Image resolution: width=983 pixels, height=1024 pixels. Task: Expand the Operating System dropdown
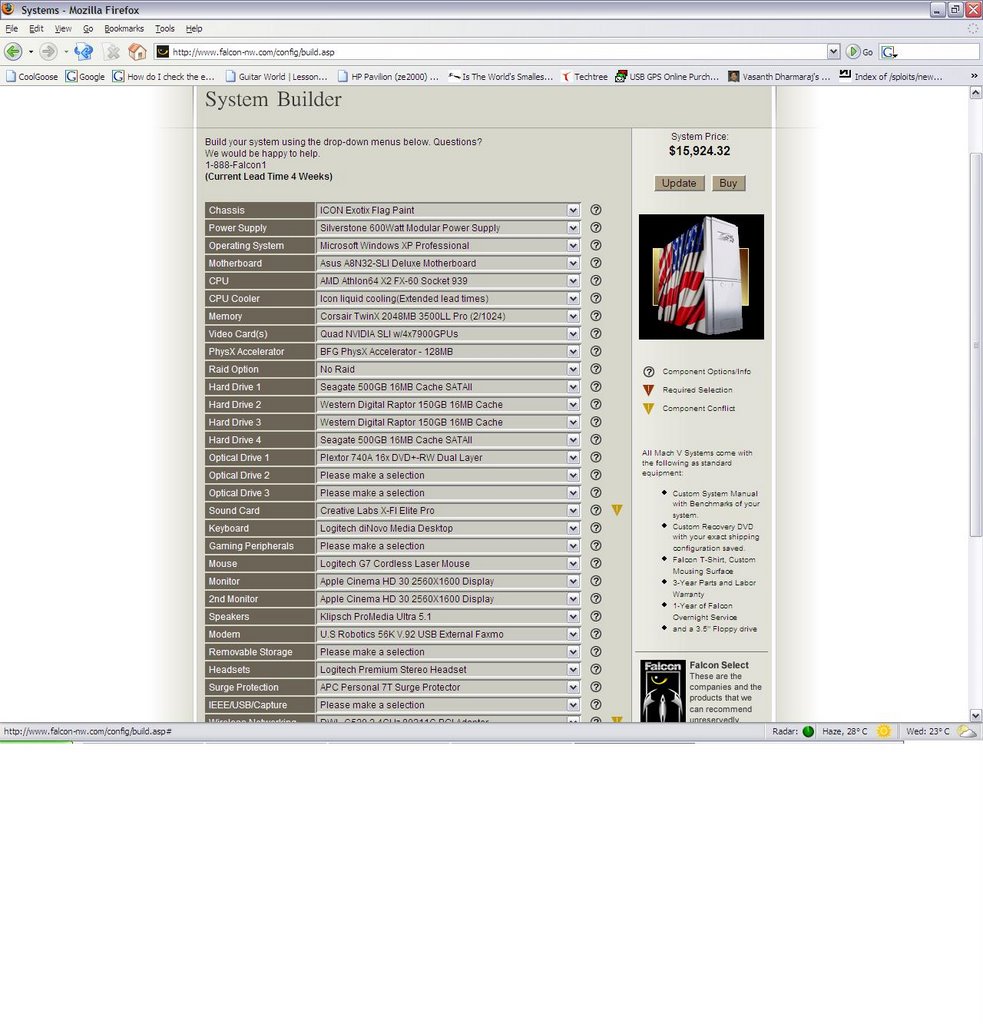(448, 246)
